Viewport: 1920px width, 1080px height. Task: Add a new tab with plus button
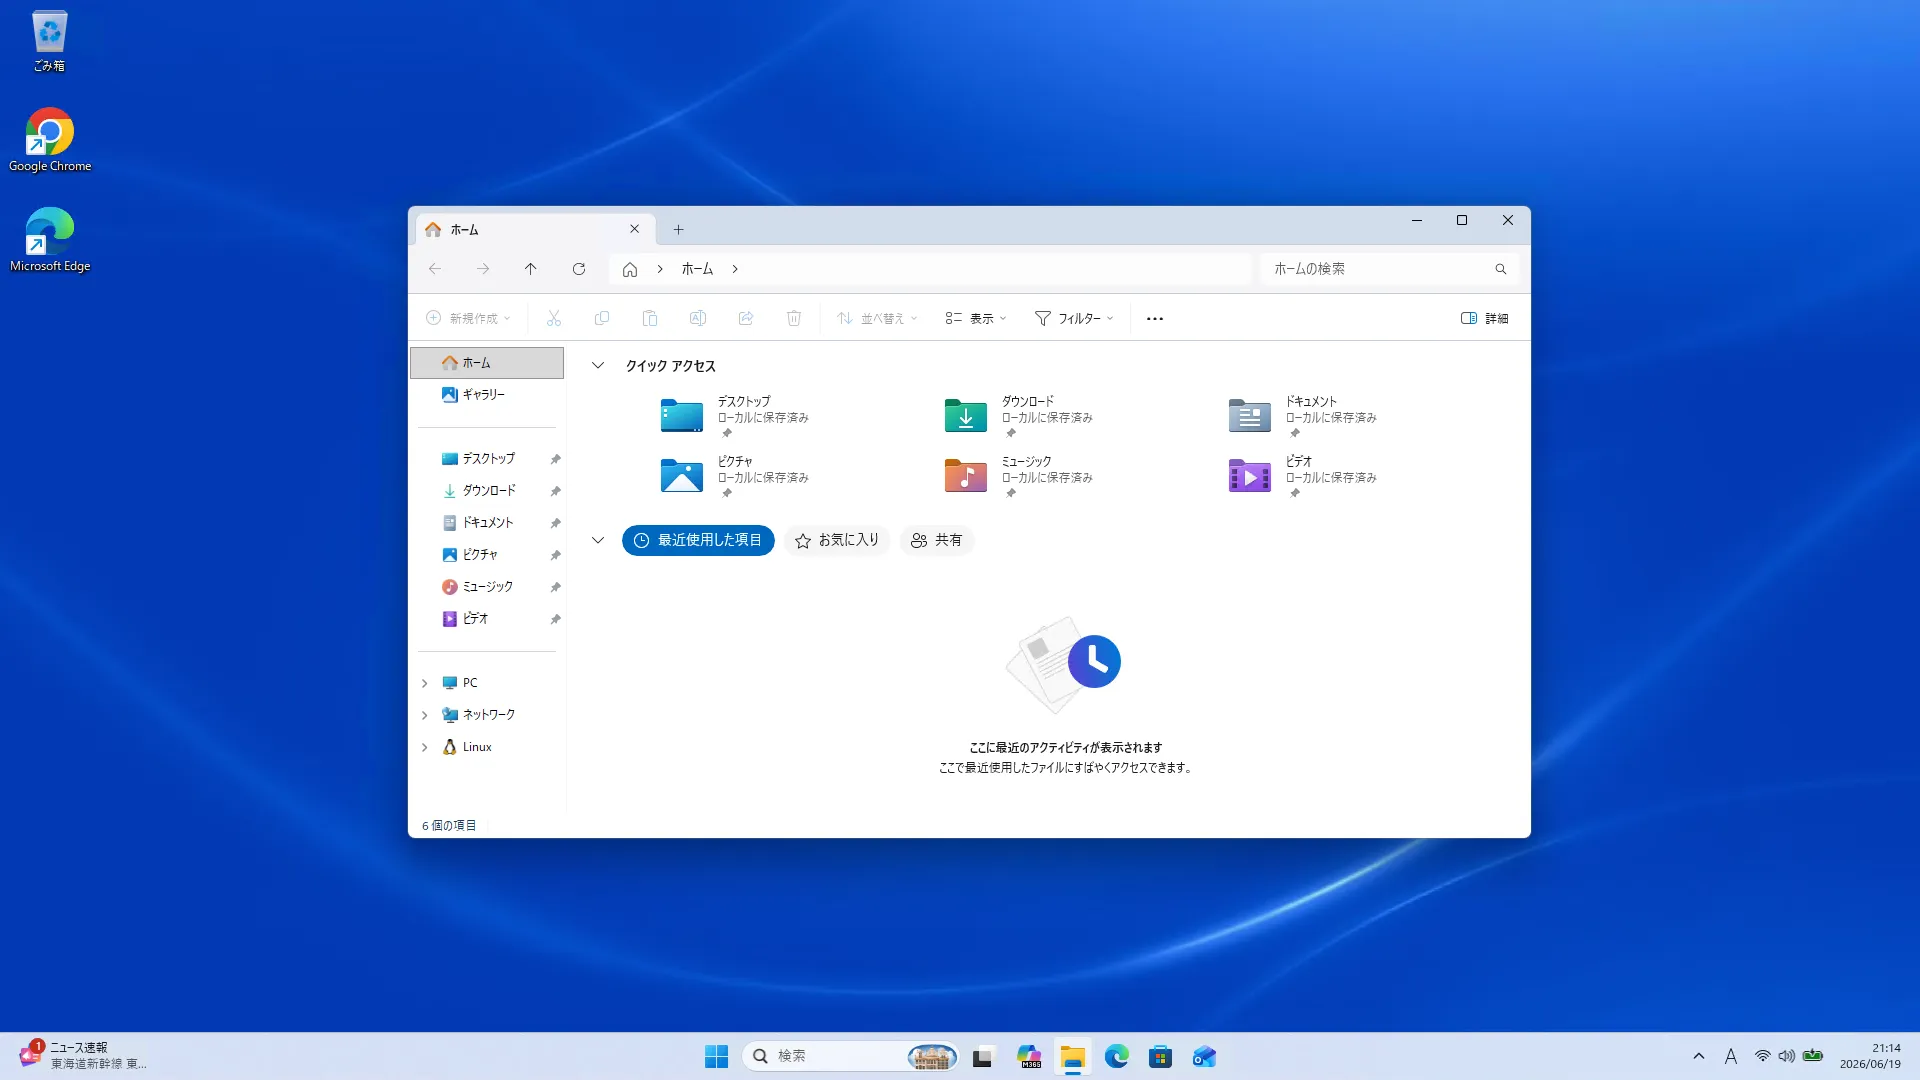click(678, 229)
